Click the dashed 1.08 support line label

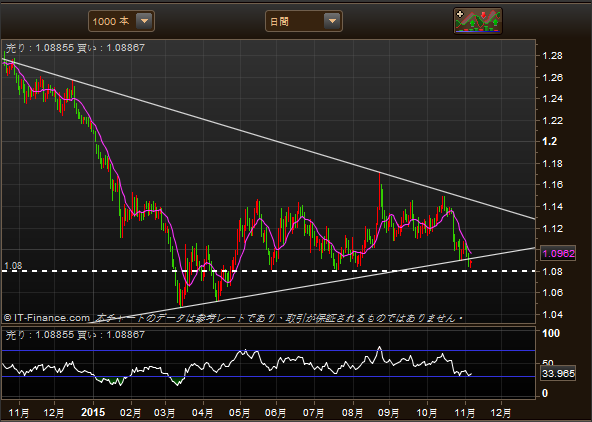point(13,266)
